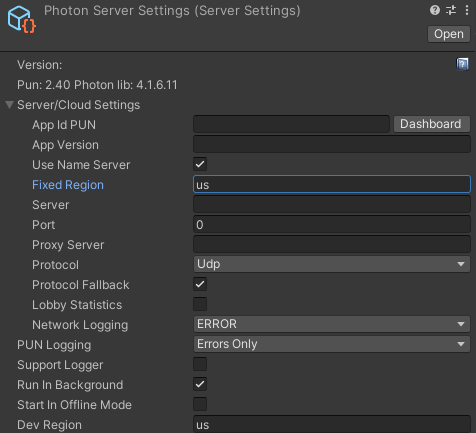The width and height of the screenshot is (476, 433).
Task: Click the Port field showing 0
Action: [x=332, y=224]
